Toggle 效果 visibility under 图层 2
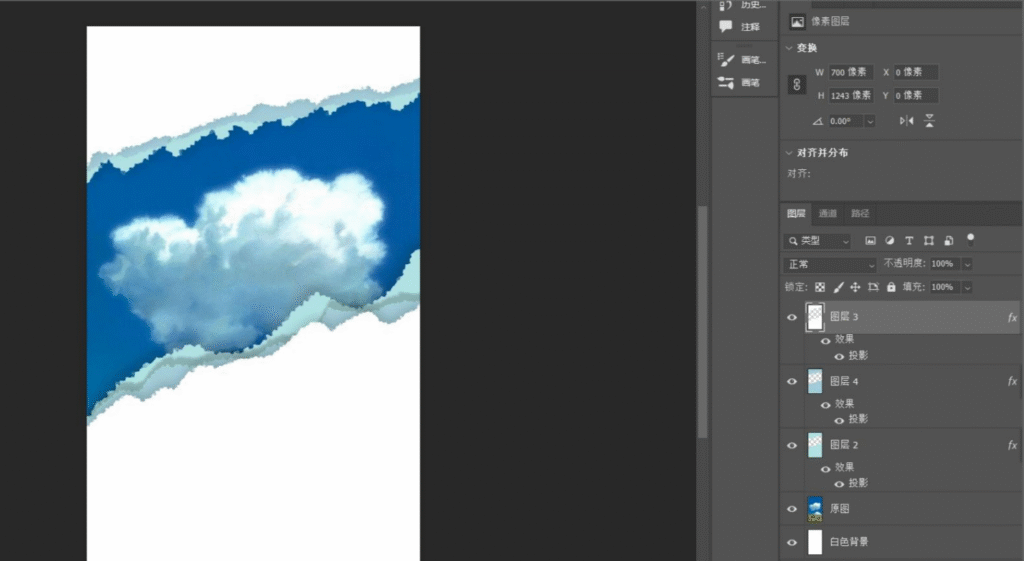 [825, 469]
